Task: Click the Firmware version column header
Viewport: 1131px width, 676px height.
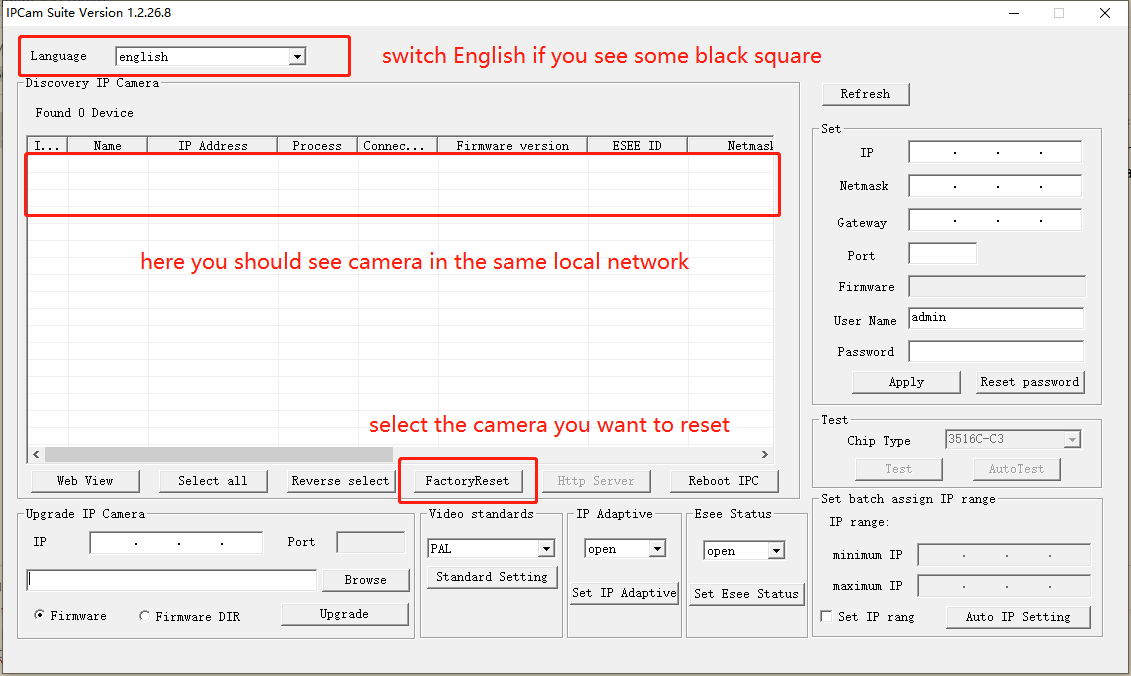Action: [512, 146]
